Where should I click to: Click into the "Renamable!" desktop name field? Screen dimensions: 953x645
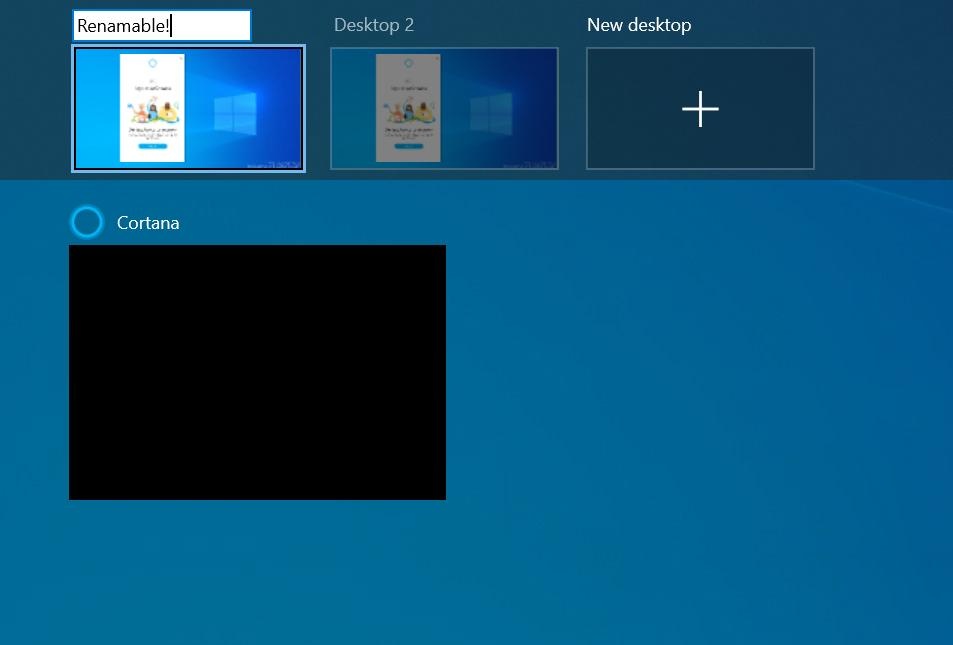162,26
